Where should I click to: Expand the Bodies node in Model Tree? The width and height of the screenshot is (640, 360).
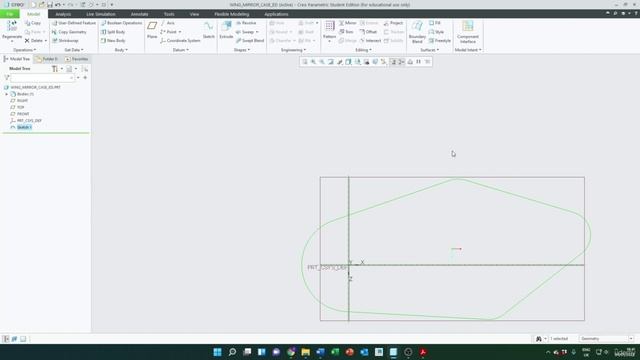(x=7, y=94)
